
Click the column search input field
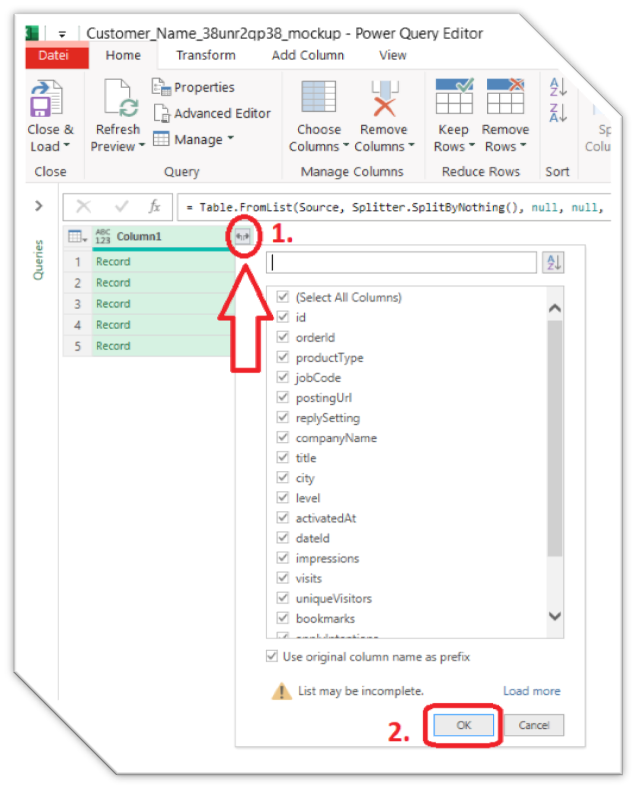402,263
